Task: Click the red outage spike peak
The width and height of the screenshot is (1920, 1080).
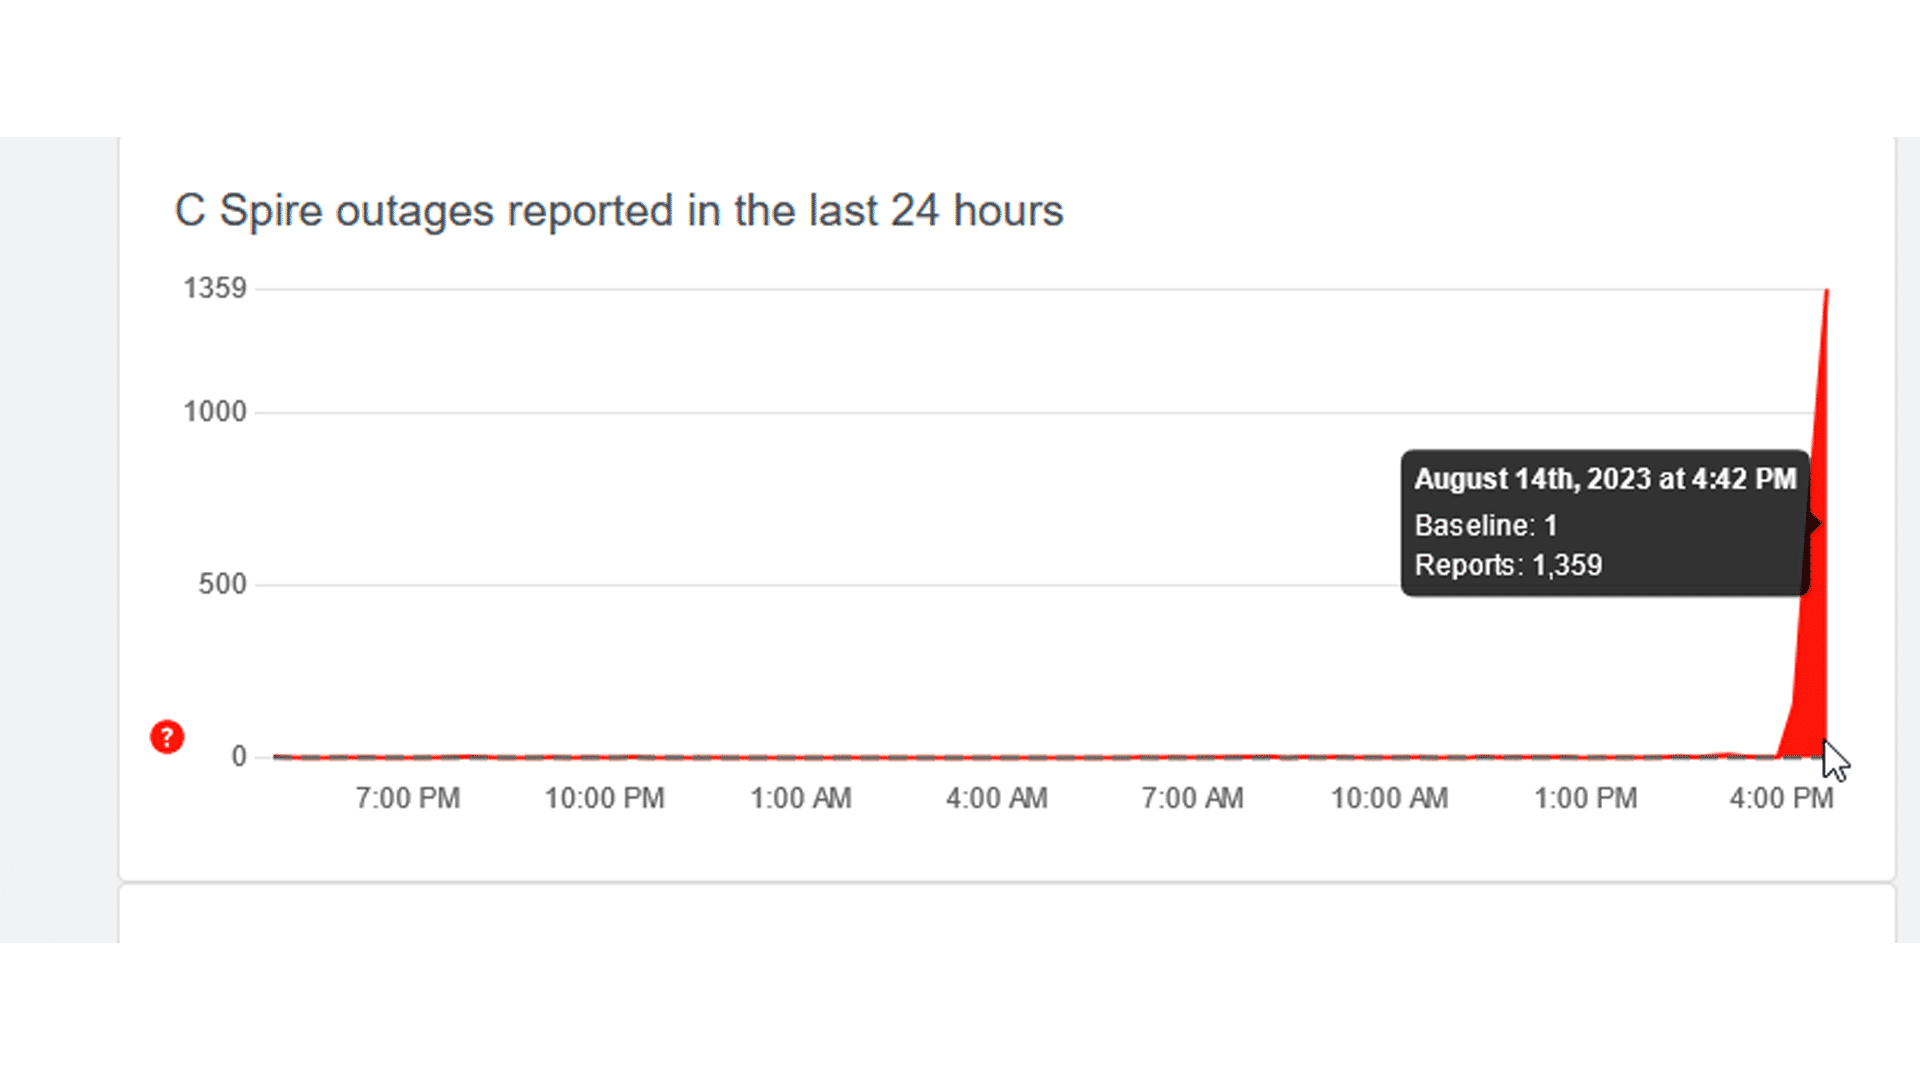Action: [x=1826, y=294]
